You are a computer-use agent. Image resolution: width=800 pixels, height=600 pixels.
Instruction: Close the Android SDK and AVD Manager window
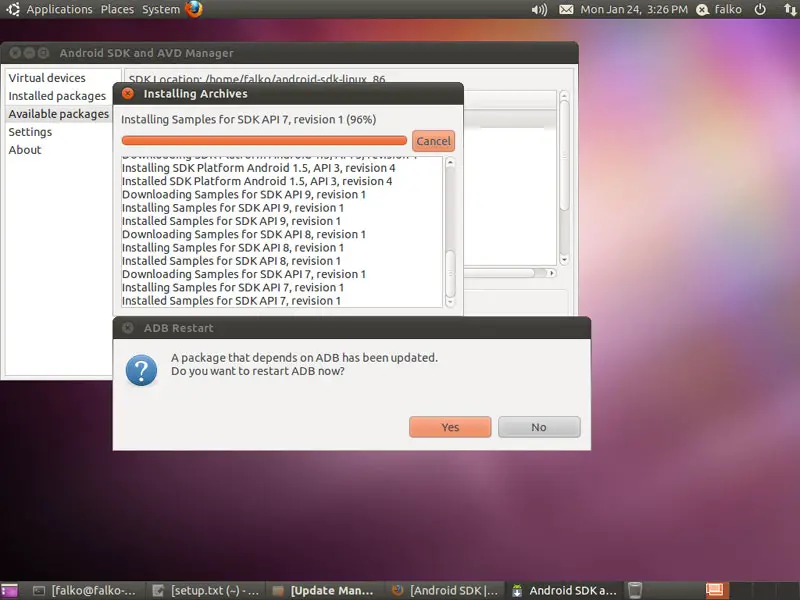pos(15,53)
